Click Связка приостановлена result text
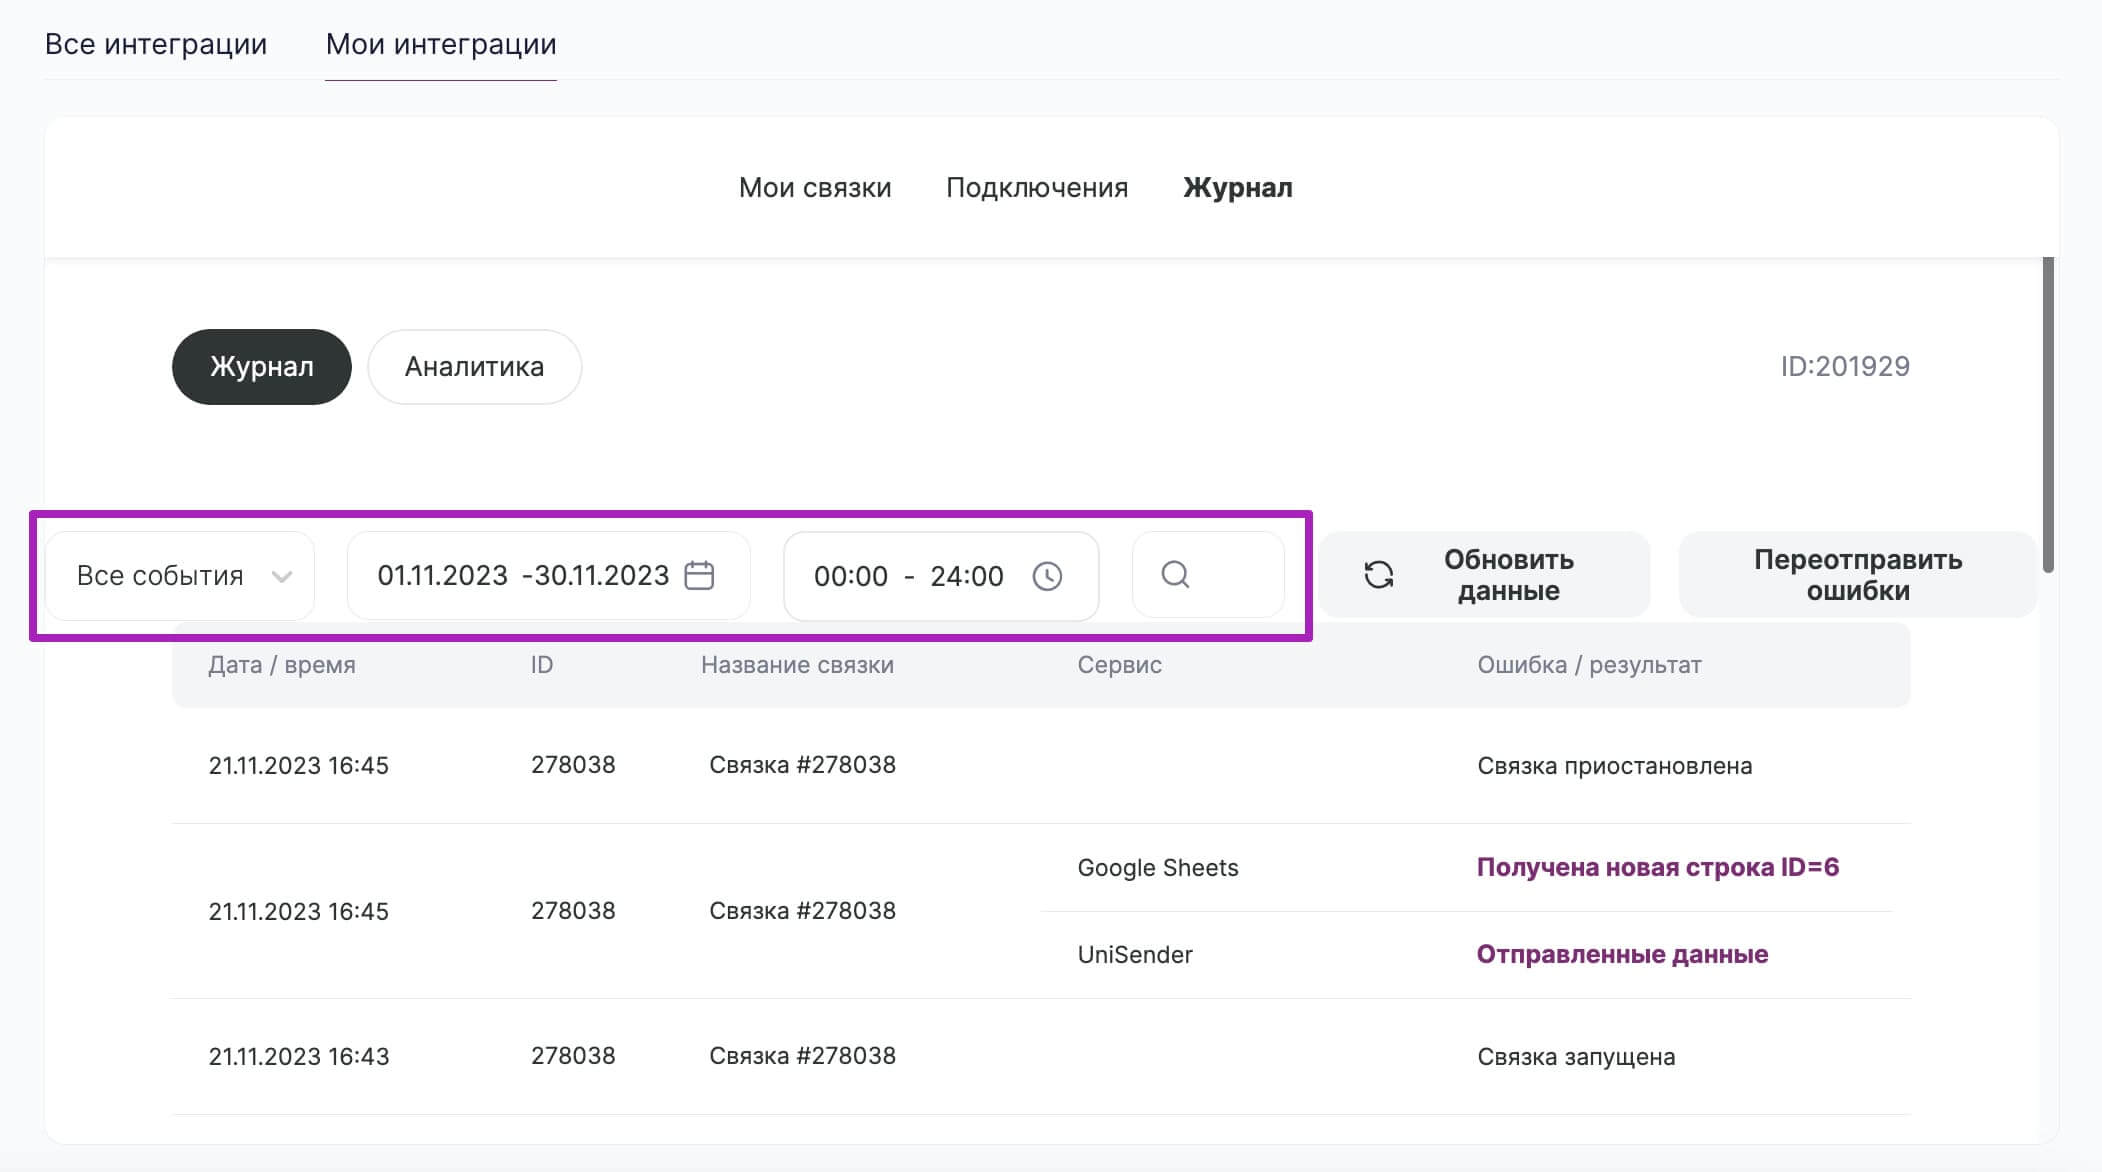Viewport: 2102px width, 1172px height. [x=1614, y=766]
